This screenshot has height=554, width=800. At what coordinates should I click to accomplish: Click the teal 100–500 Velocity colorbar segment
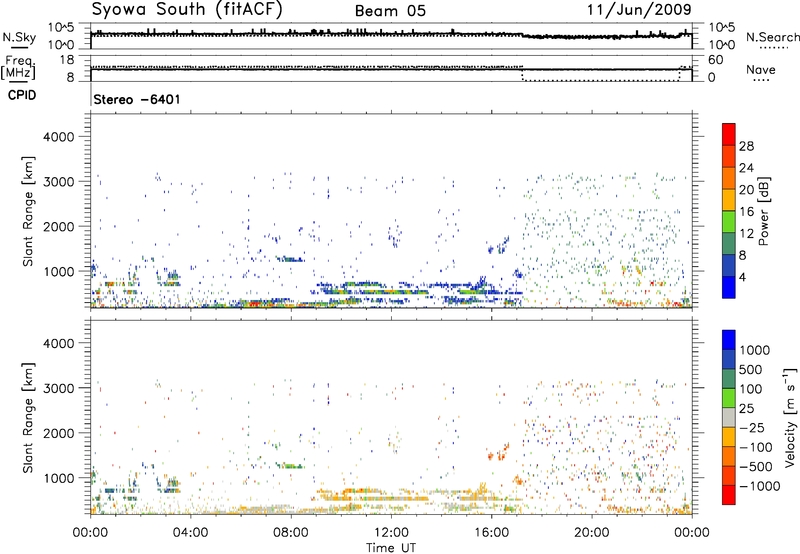coord(729,379)
